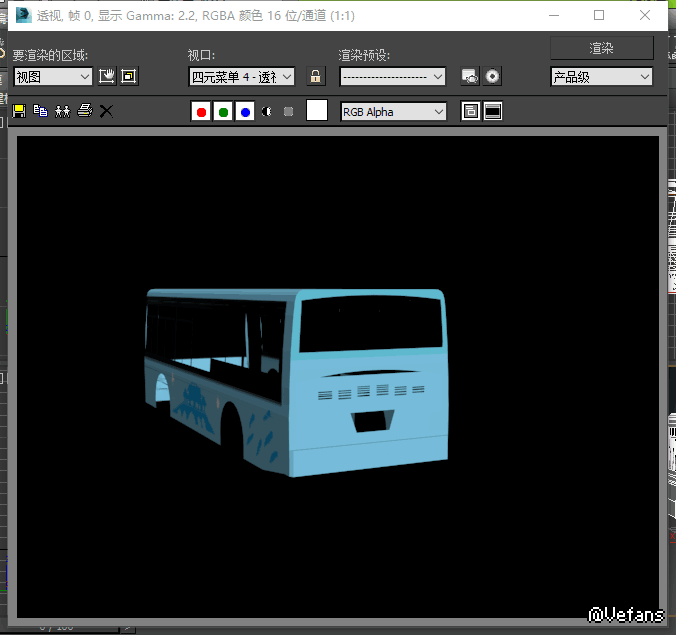Toggle the green channel display
The height and width of the screenshot is (635, 676).
pos(223,112)
